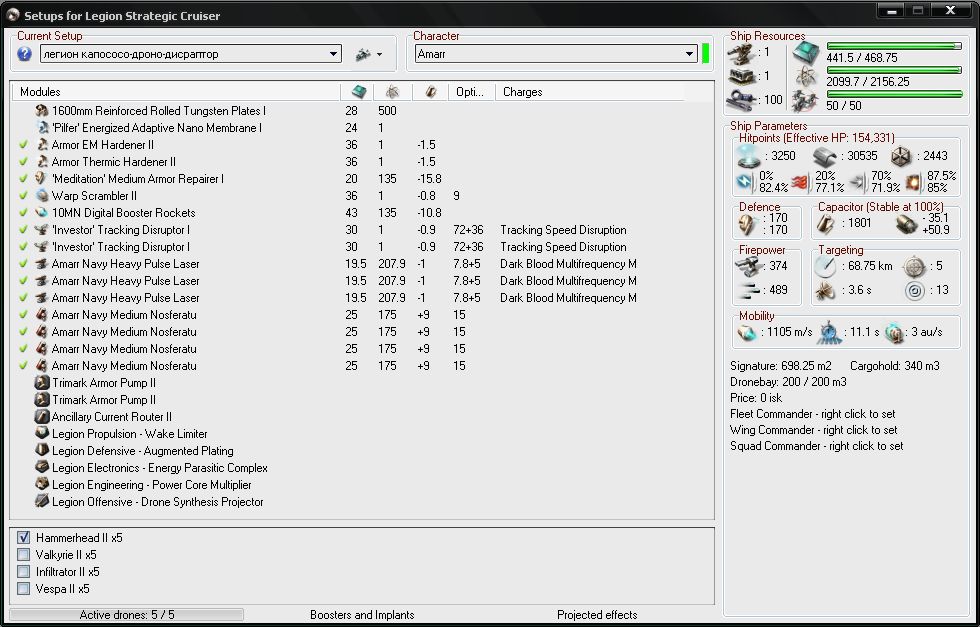The height and width of the screenshot is (627, 980).
Task: Click the capacitor column header icon
Action: [x=431, y=92]
